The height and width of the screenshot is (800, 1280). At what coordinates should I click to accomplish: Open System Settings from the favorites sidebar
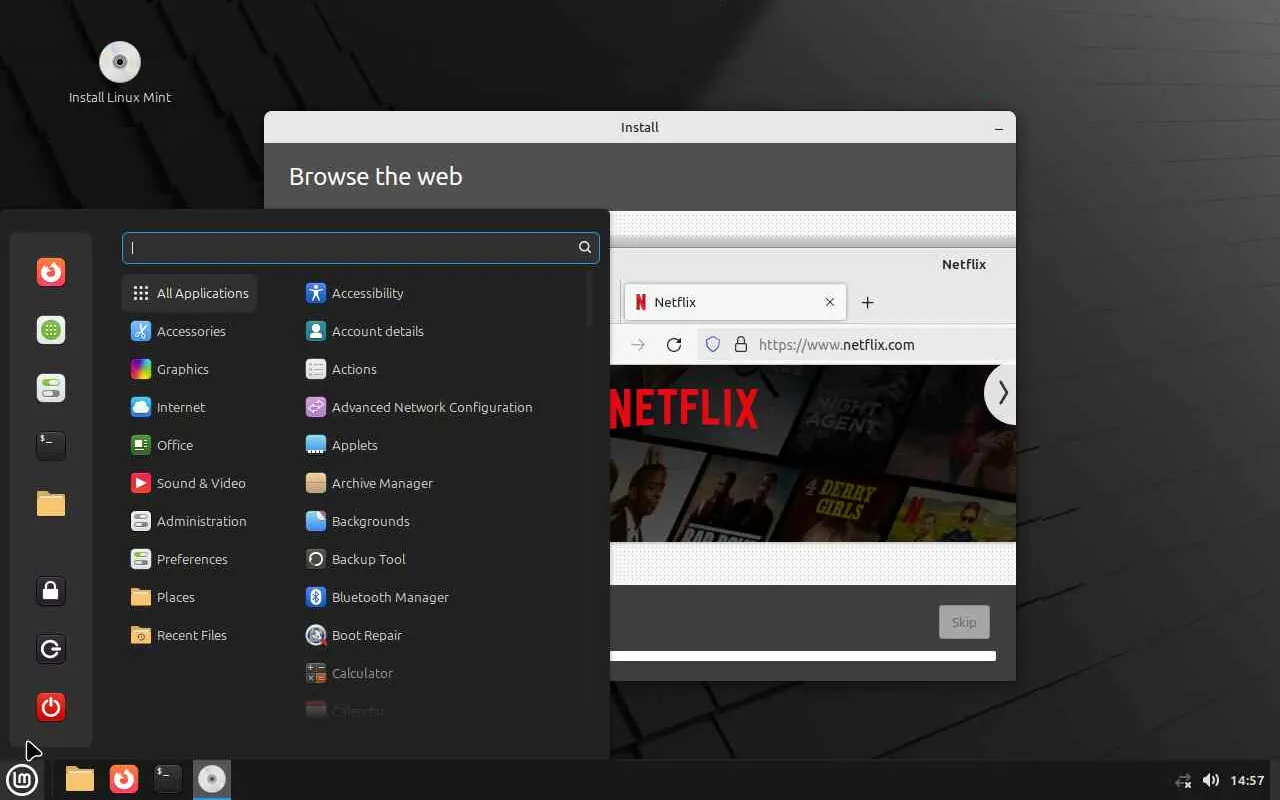pyautogui.click(x=51, y=388)
